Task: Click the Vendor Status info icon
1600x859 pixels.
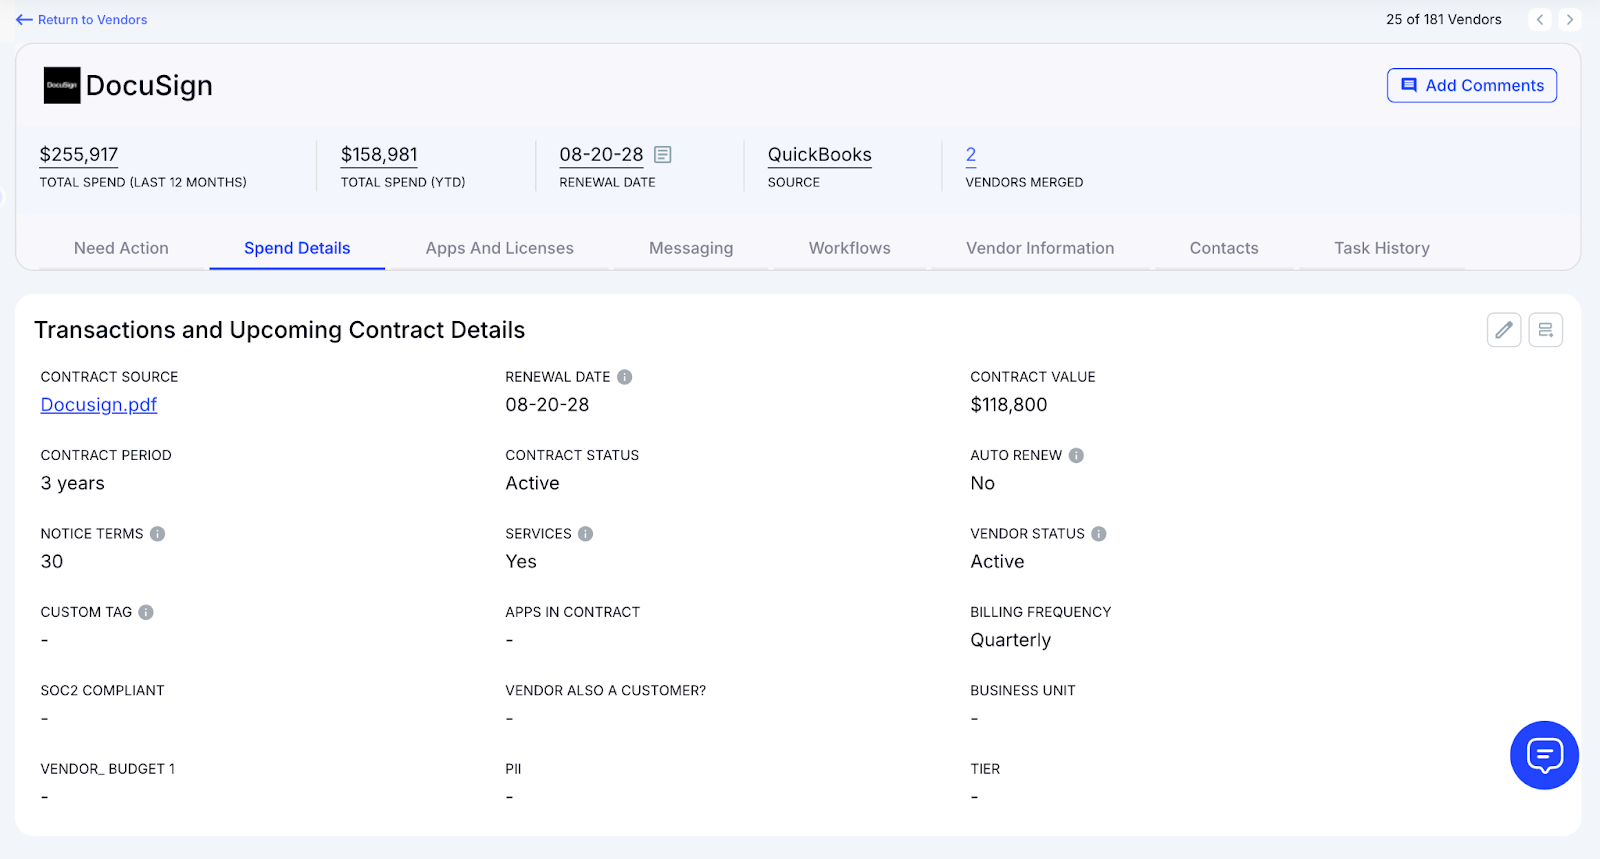Action: (1098, 534)
